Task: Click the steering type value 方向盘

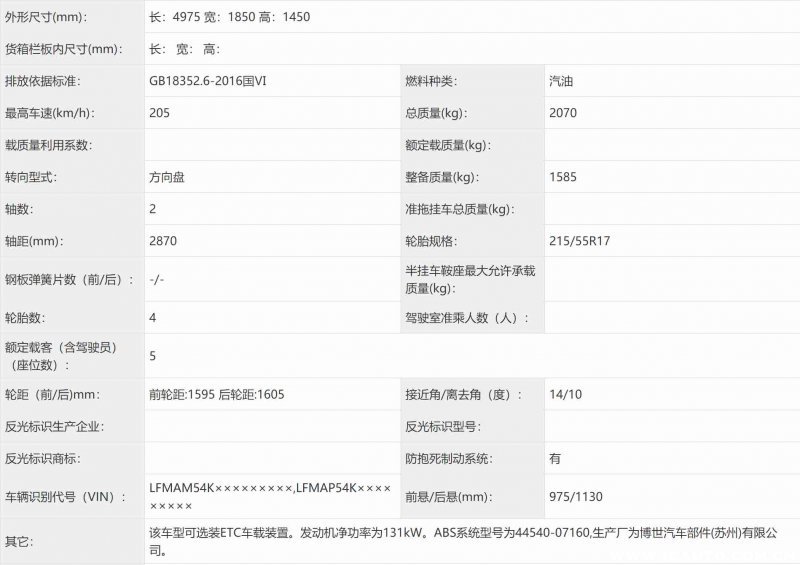Action: click(166, 177)
